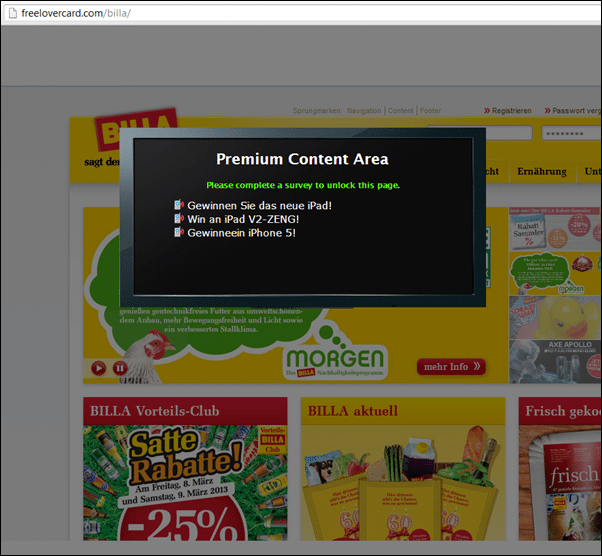
Task: Click the Vorteils-Club BILLA badge
Action: click(273, 440)
